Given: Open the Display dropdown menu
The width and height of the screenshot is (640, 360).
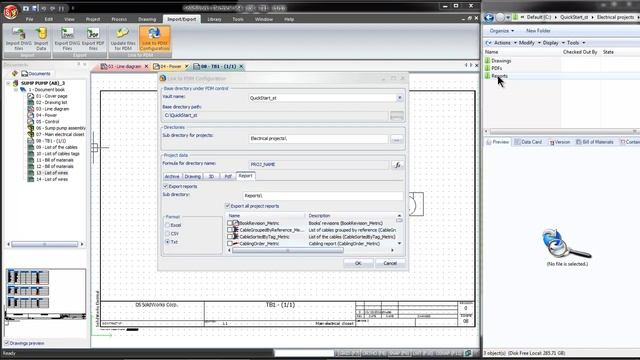Looking at the screenshot, I should (x=553, y=42).
